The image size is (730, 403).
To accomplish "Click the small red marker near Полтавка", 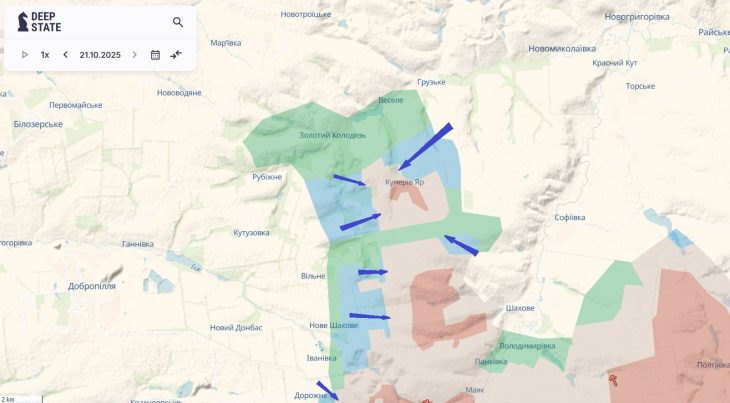I will (x=615, y=379).
